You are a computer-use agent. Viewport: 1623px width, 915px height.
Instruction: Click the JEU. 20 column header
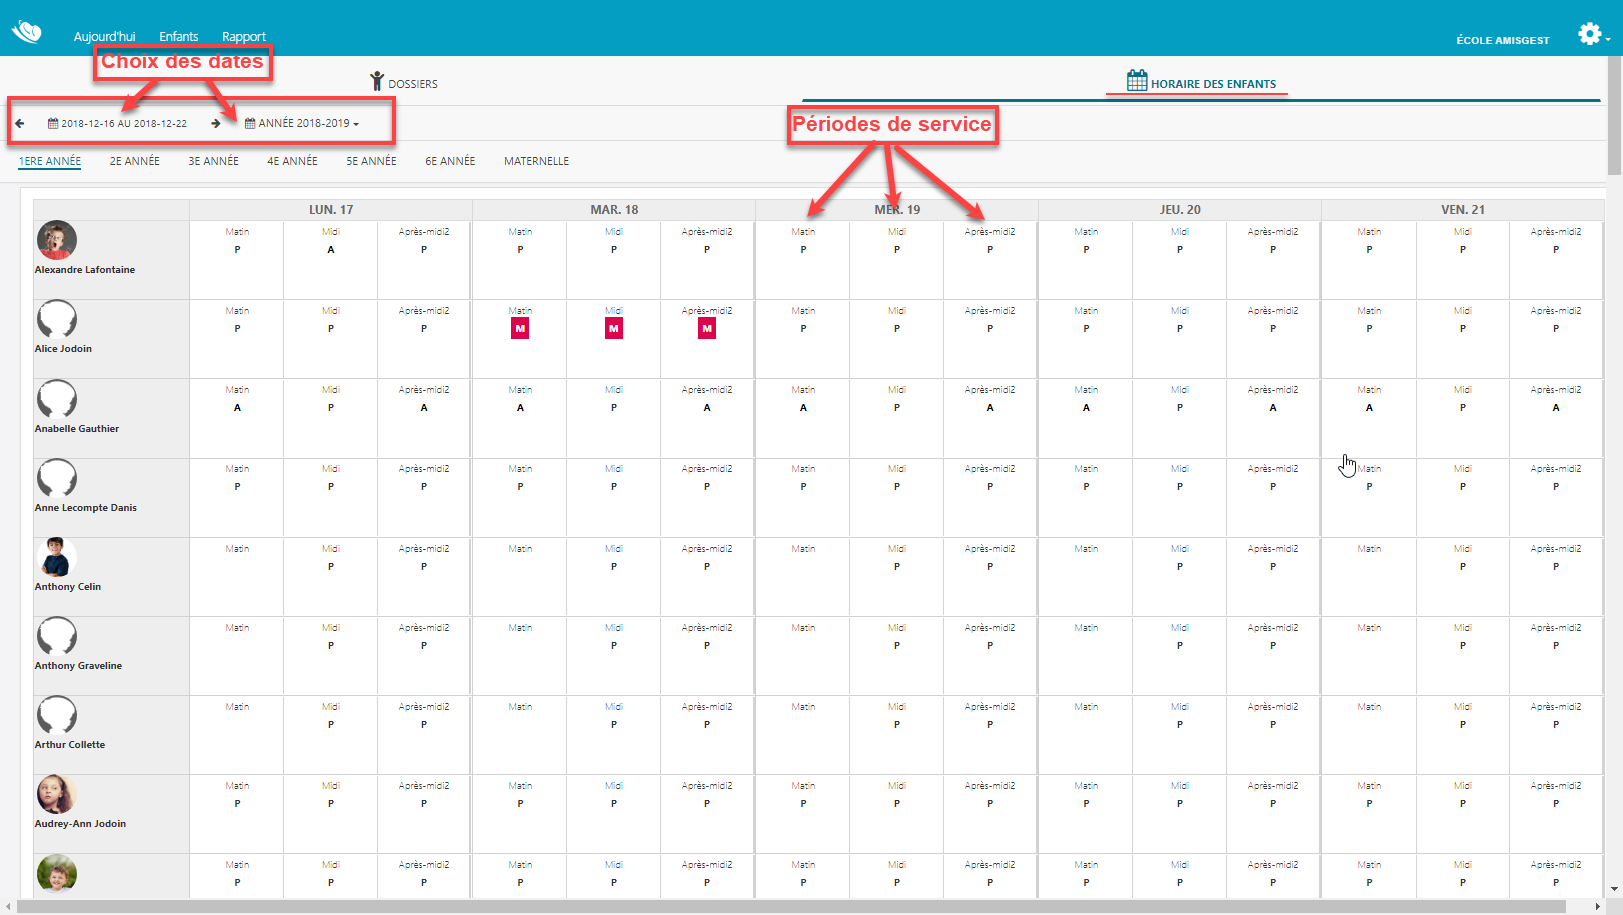[1180, 210]
